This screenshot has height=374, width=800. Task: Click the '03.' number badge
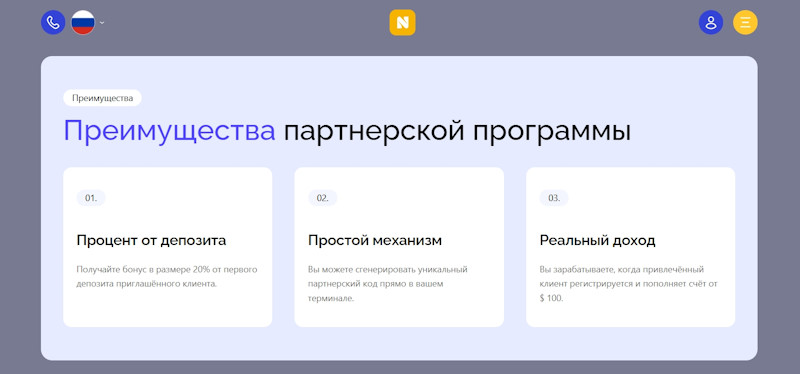pyautogui.click(x=554, y=198)
